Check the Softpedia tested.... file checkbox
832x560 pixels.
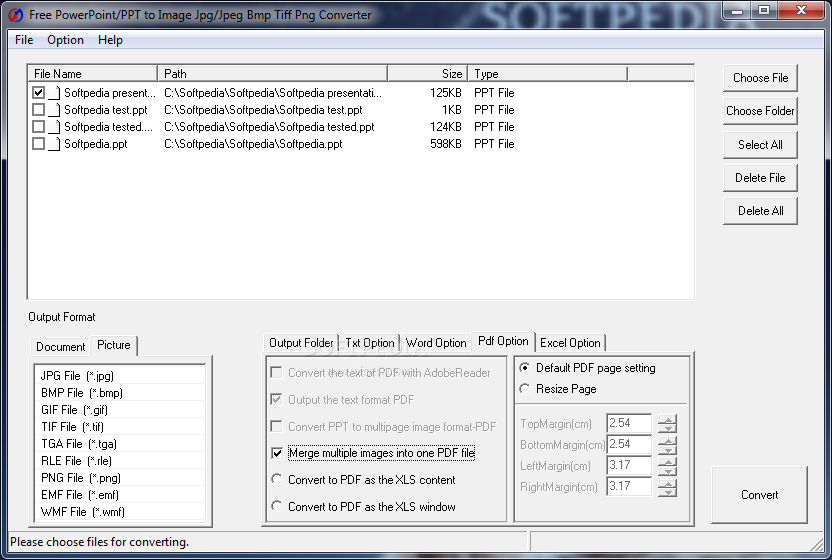click(x=38, y=127)
